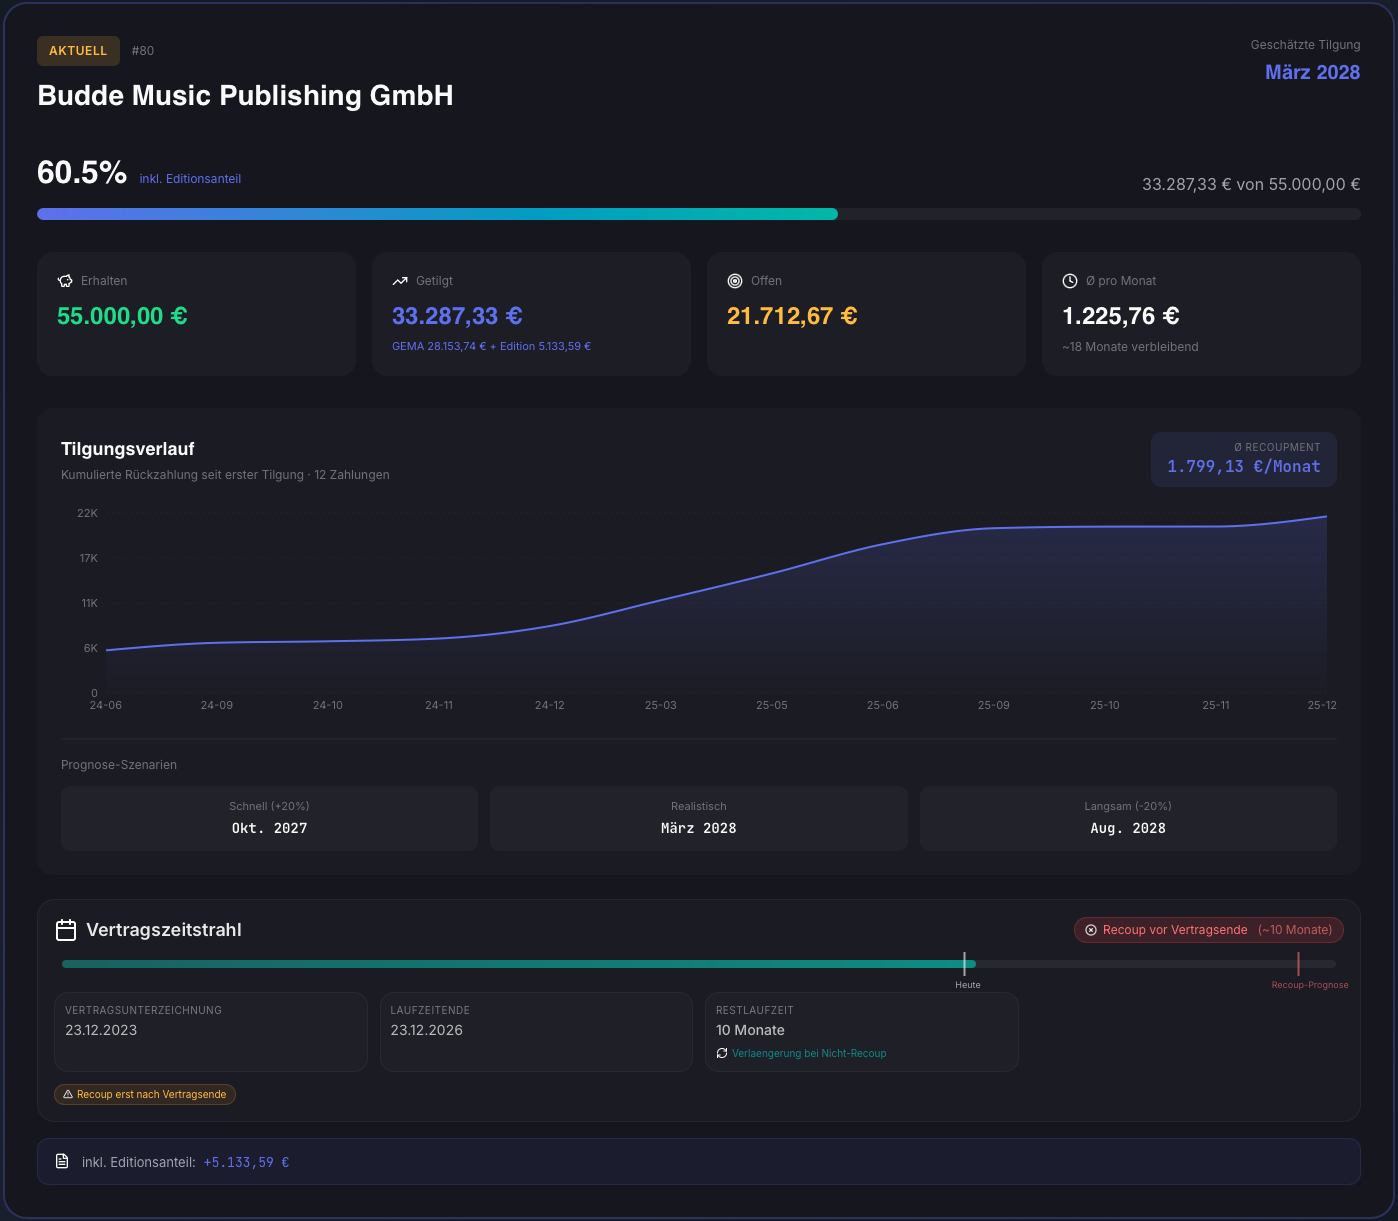This screenshot has width=1398, height=1221.
Task: Choose the Langsam (-20%) scenario card
Action: coord(1127,818)
